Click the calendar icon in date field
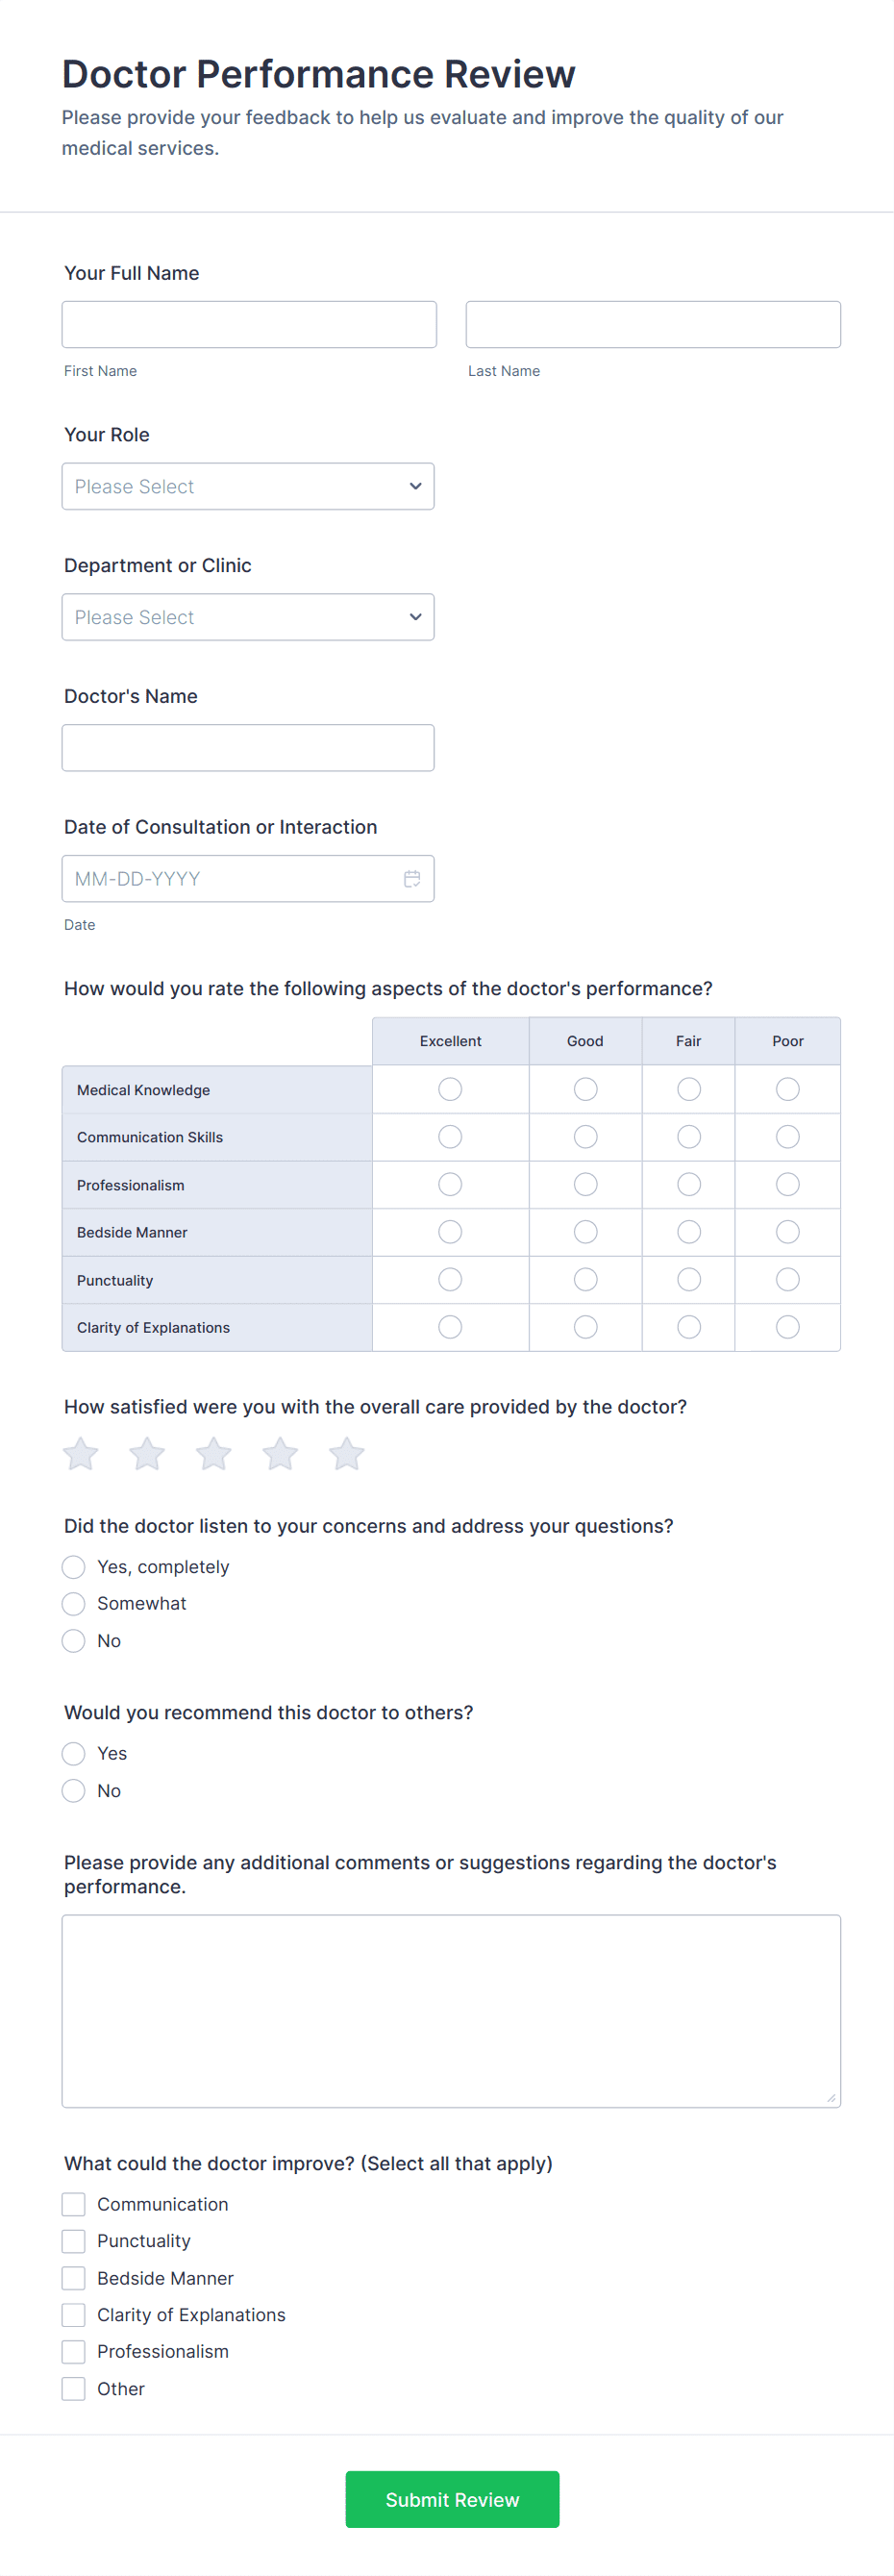Viewport: 894px width, 2576px height. click(x=411, y=879)
